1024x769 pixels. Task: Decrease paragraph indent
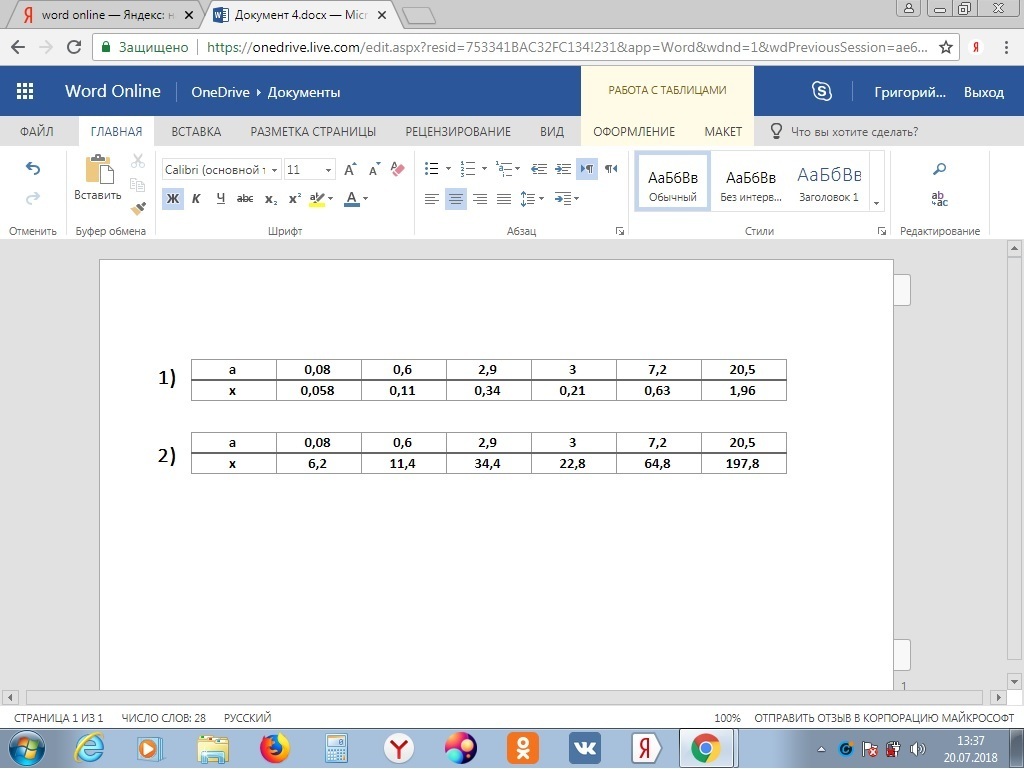coord(539,169)
